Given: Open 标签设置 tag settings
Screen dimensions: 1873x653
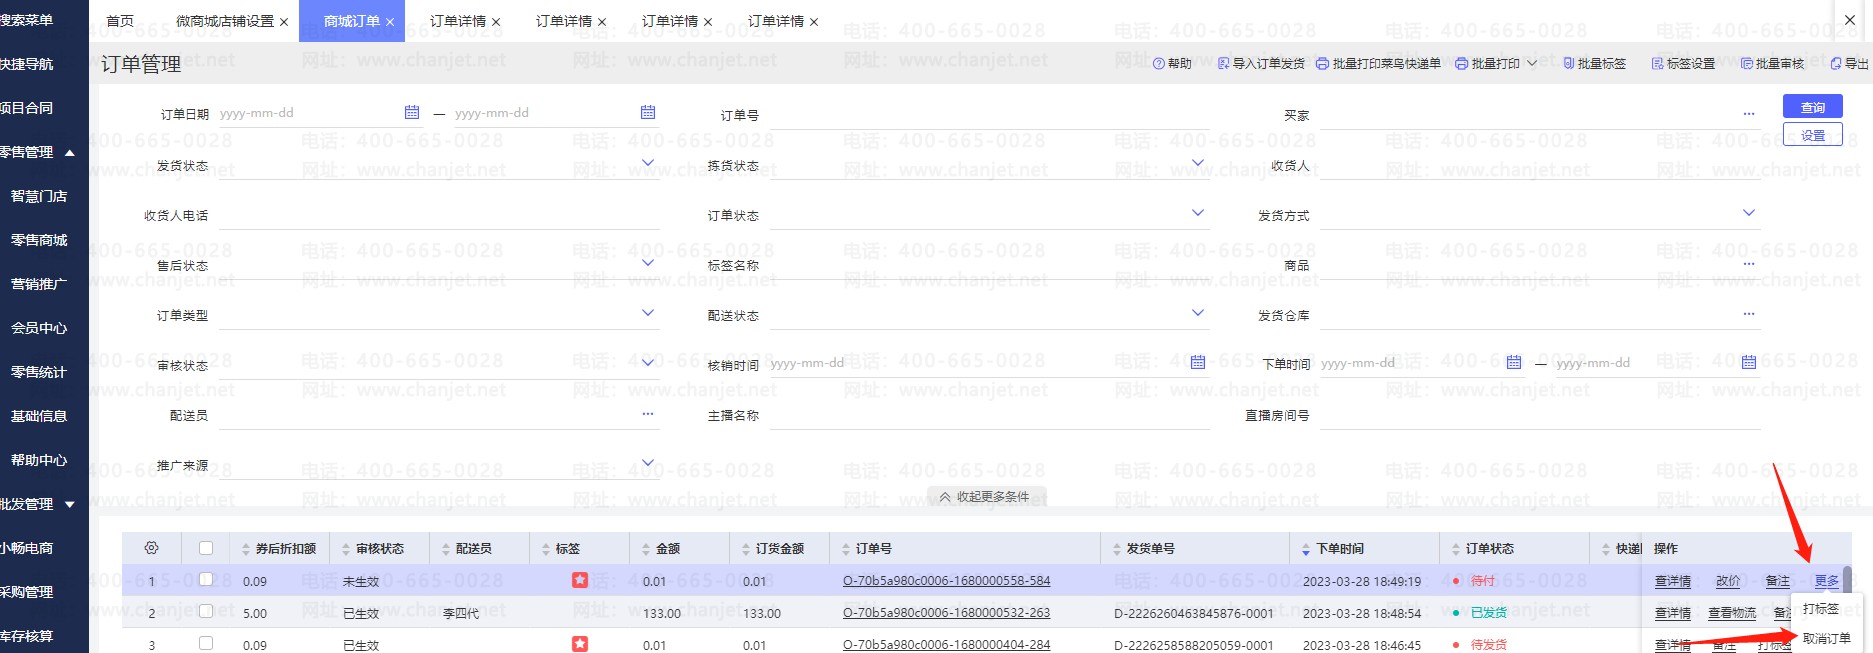Looking at the screenshot, I should coord(1683,64).
